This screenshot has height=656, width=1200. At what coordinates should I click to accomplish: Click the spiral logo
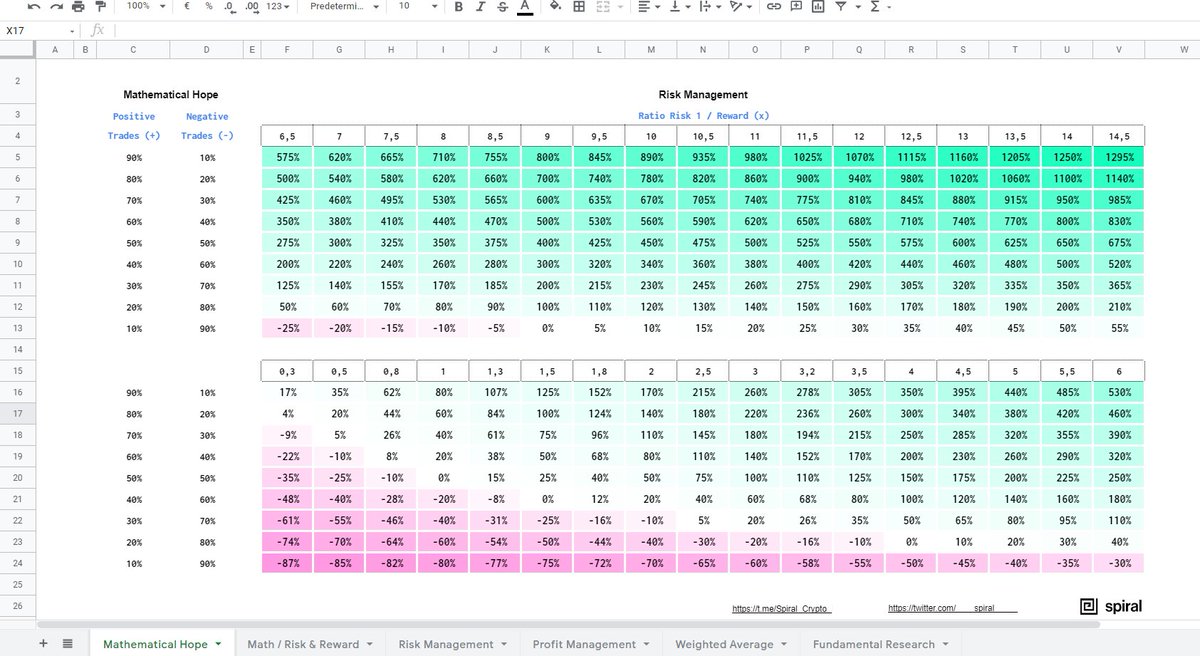tap(1110, 606)
